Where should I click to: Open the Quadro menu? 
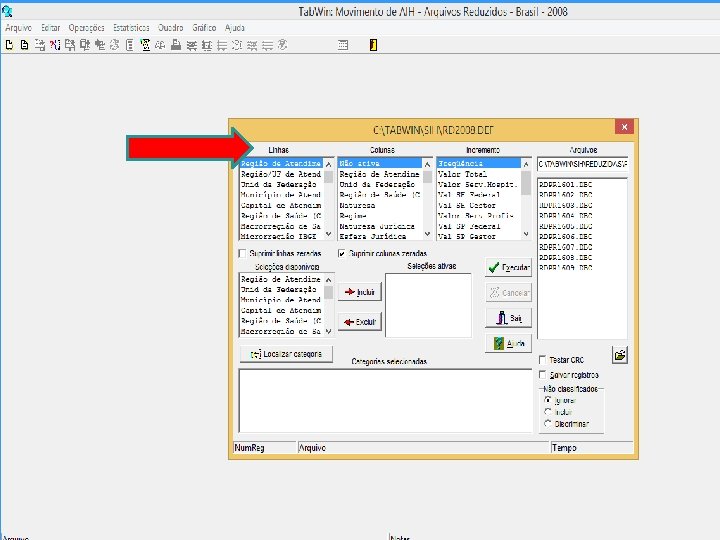(x=170, y=28)
